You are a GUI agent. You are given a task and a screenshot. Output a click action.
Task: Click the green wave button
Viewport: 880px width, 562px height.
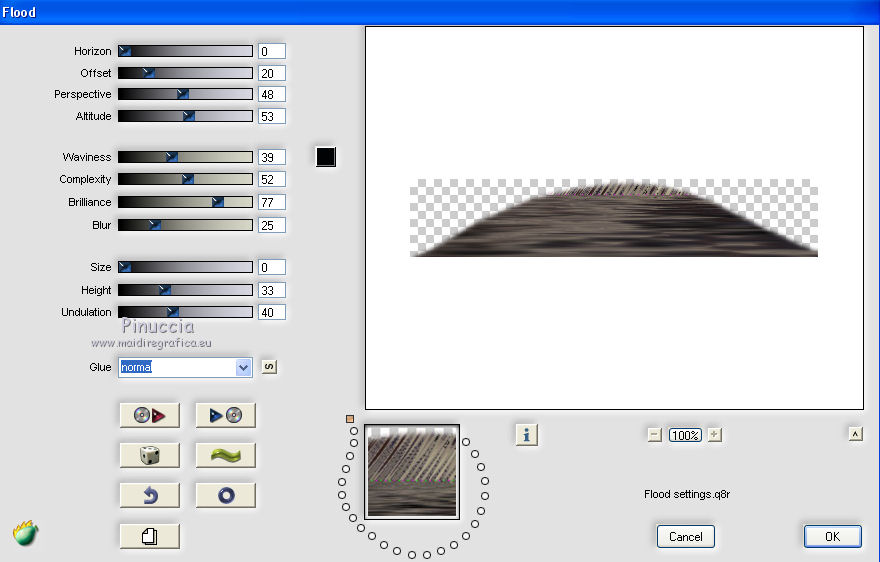(225, 455)
